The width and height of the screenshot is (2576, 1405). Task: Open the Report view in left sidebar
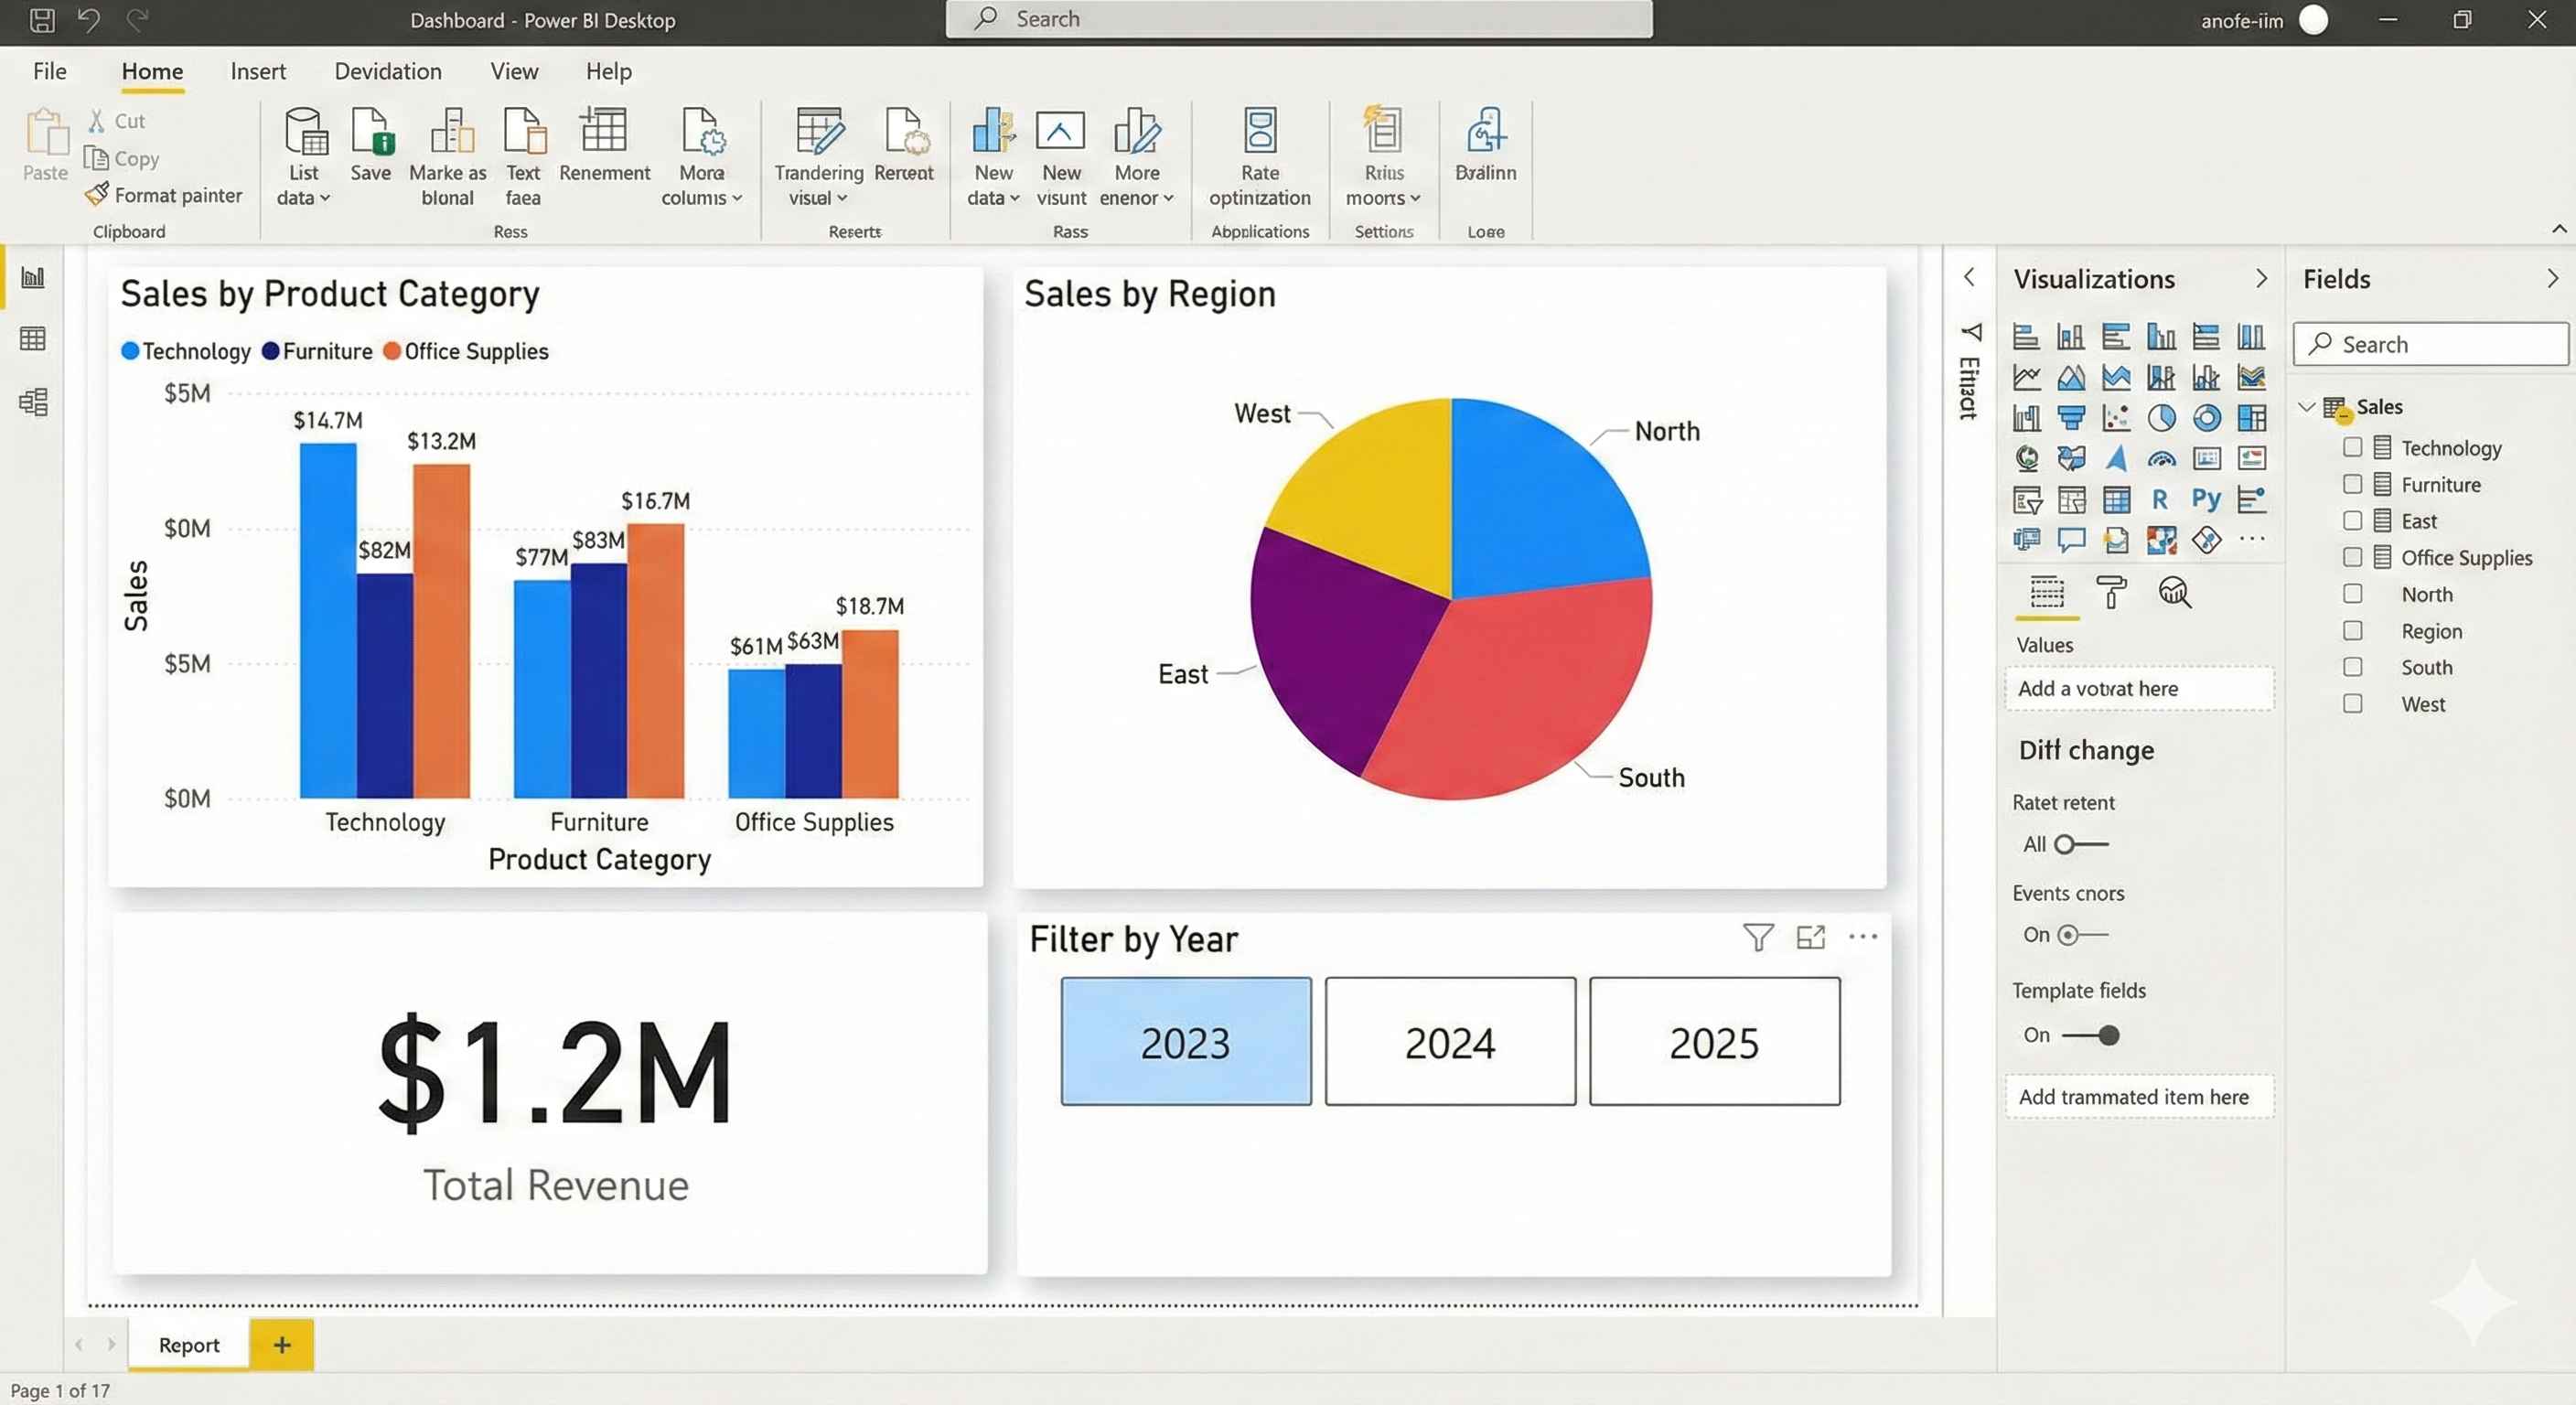click(33, 277)
